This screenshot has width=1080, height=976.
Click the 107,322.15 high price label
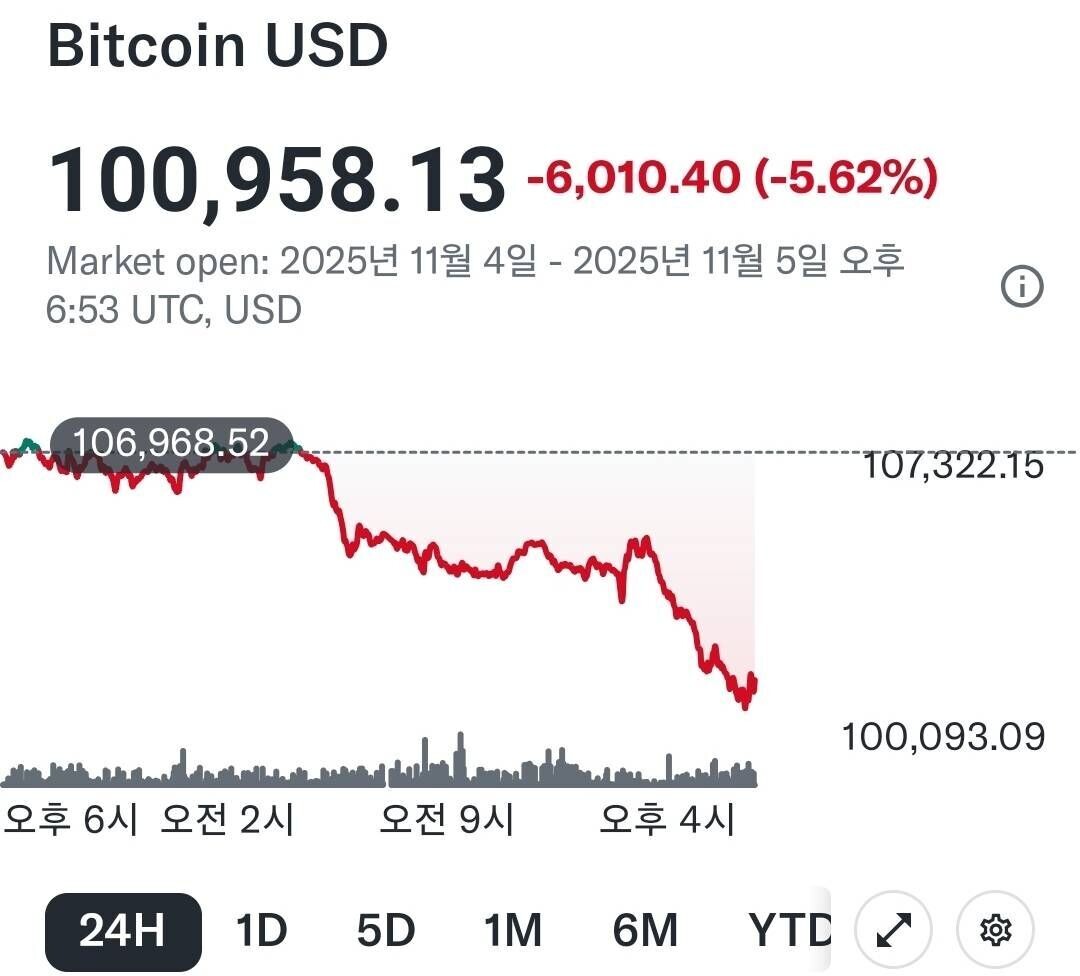[952, 465]
